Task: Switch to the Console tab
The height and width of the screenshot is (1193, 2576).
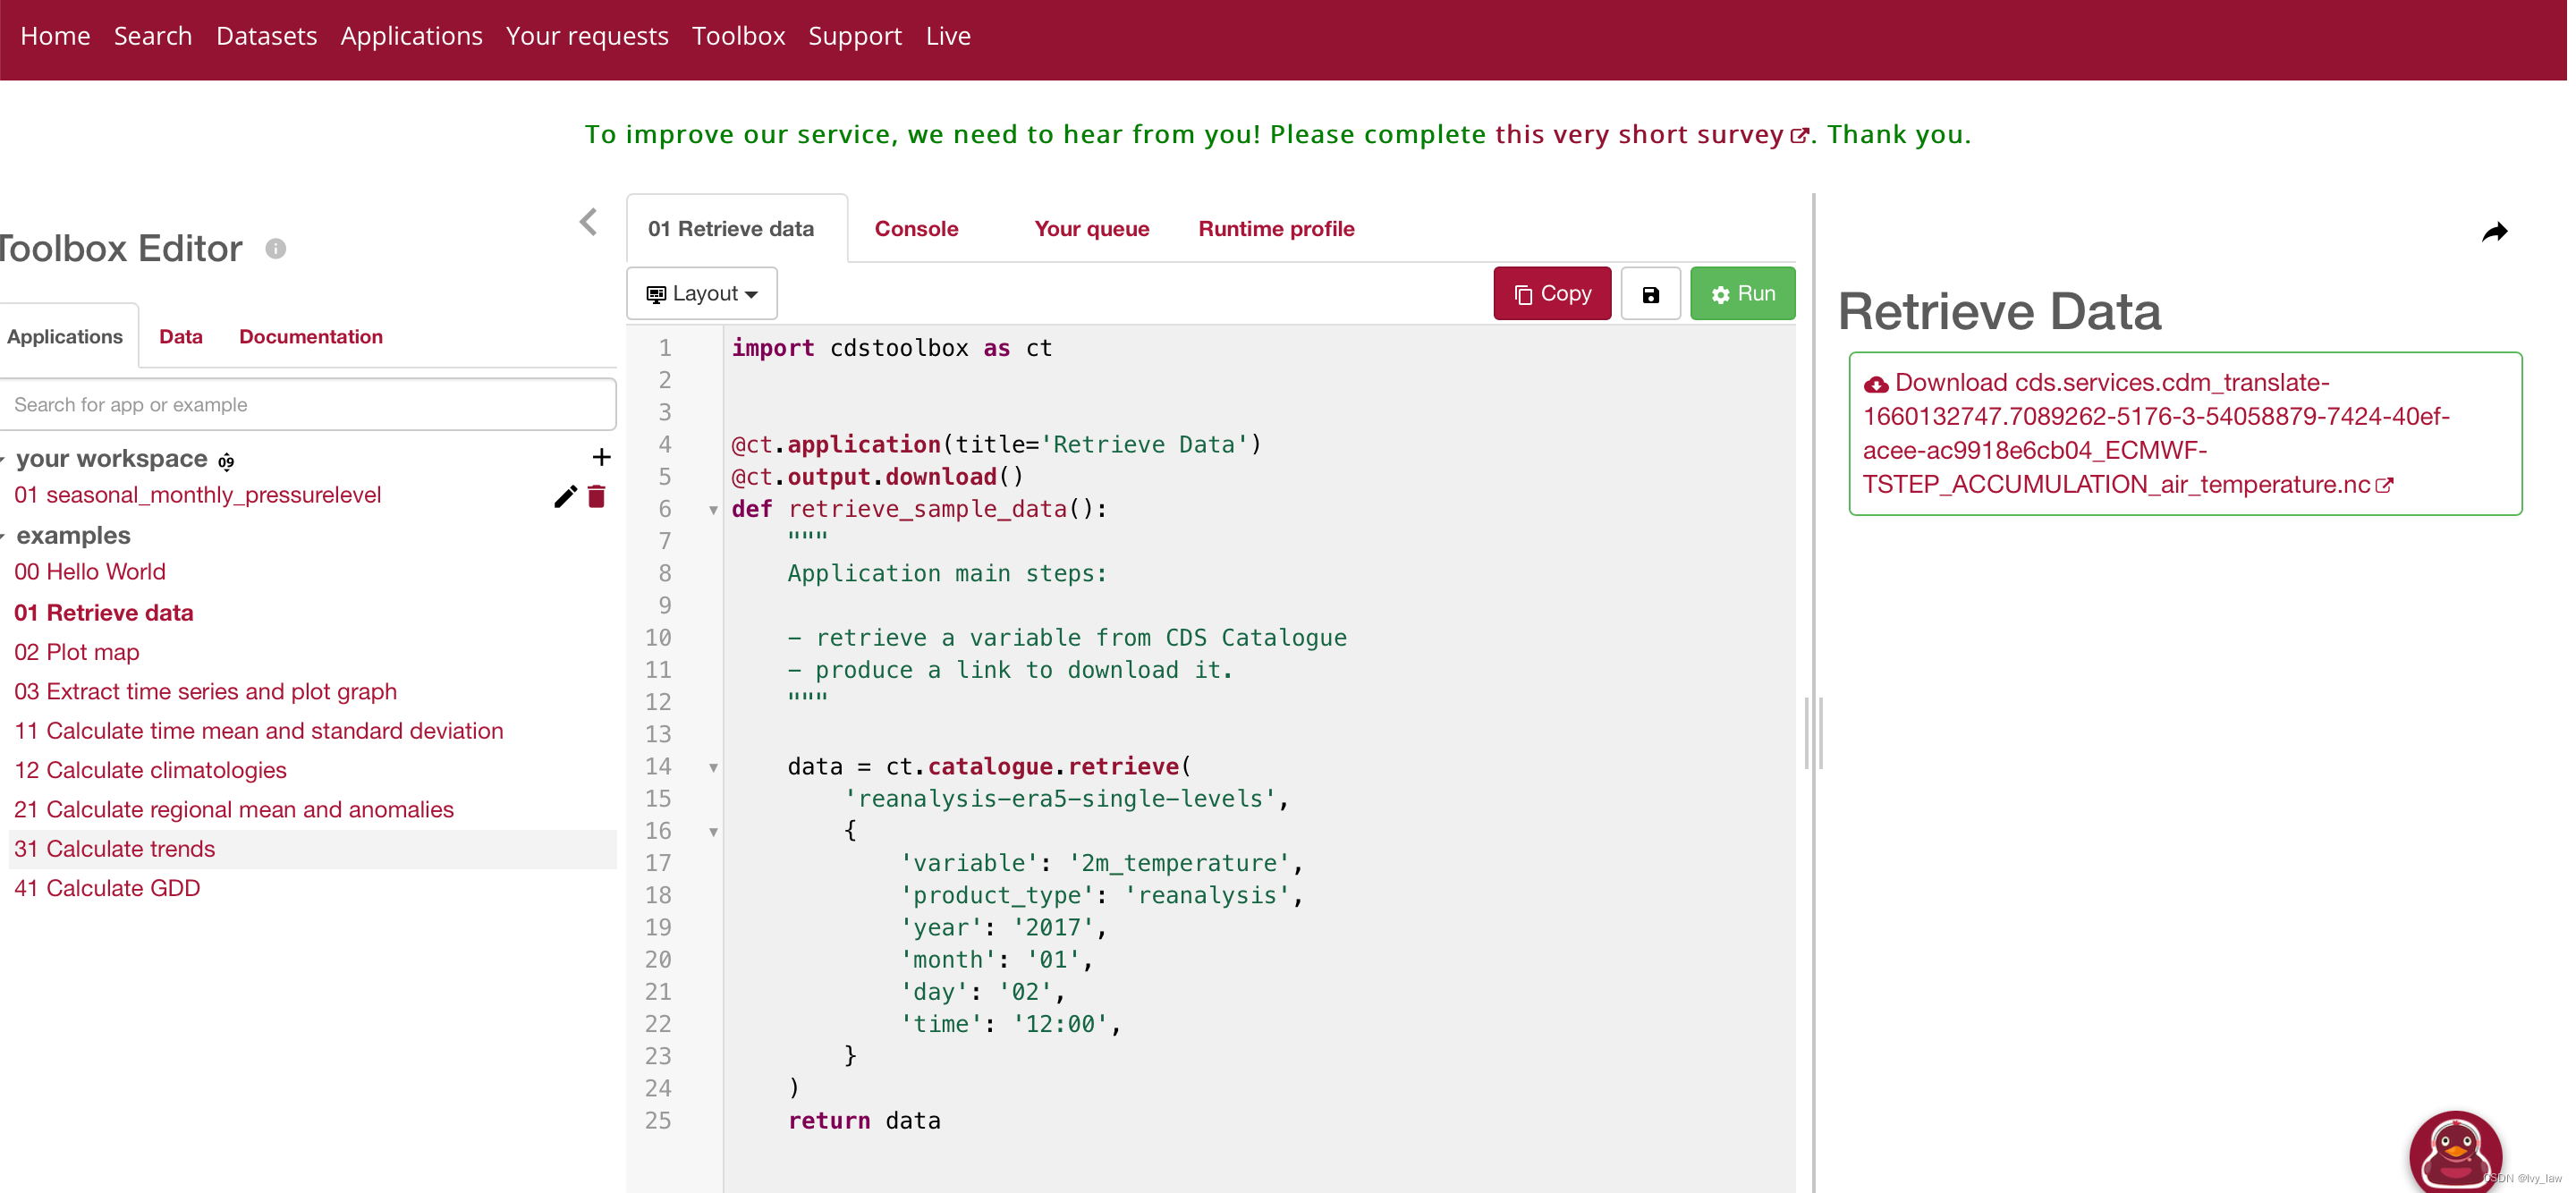Action: 918,229
